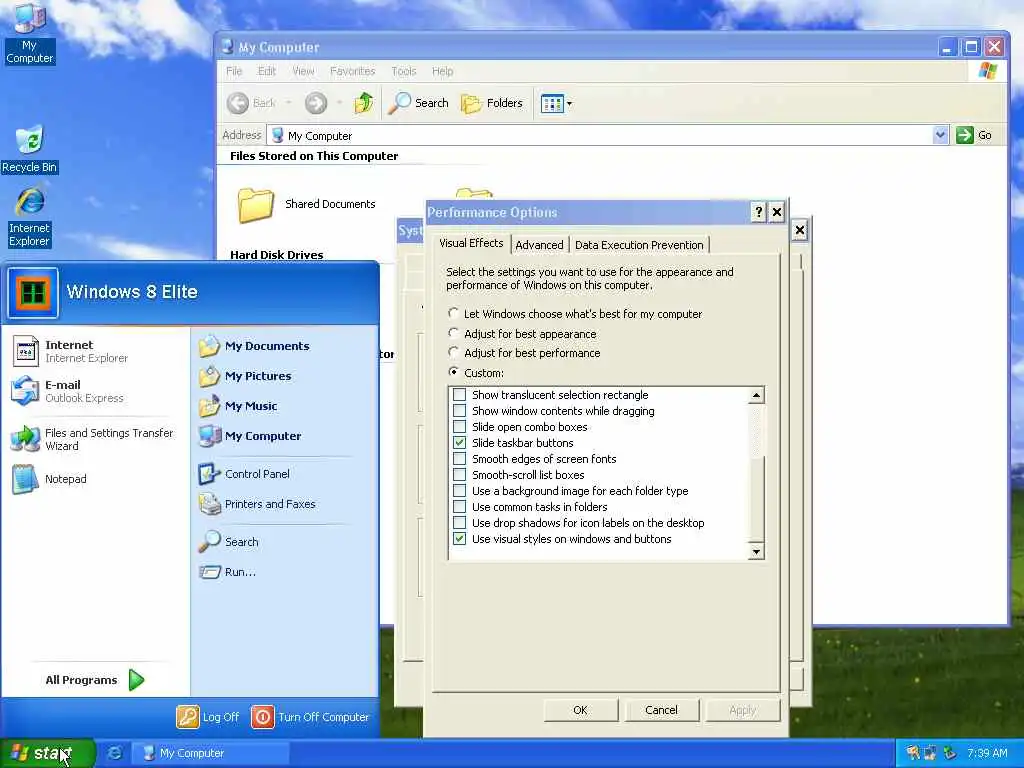
Task: Open the File menu
Action: click(x=234, y=71)
